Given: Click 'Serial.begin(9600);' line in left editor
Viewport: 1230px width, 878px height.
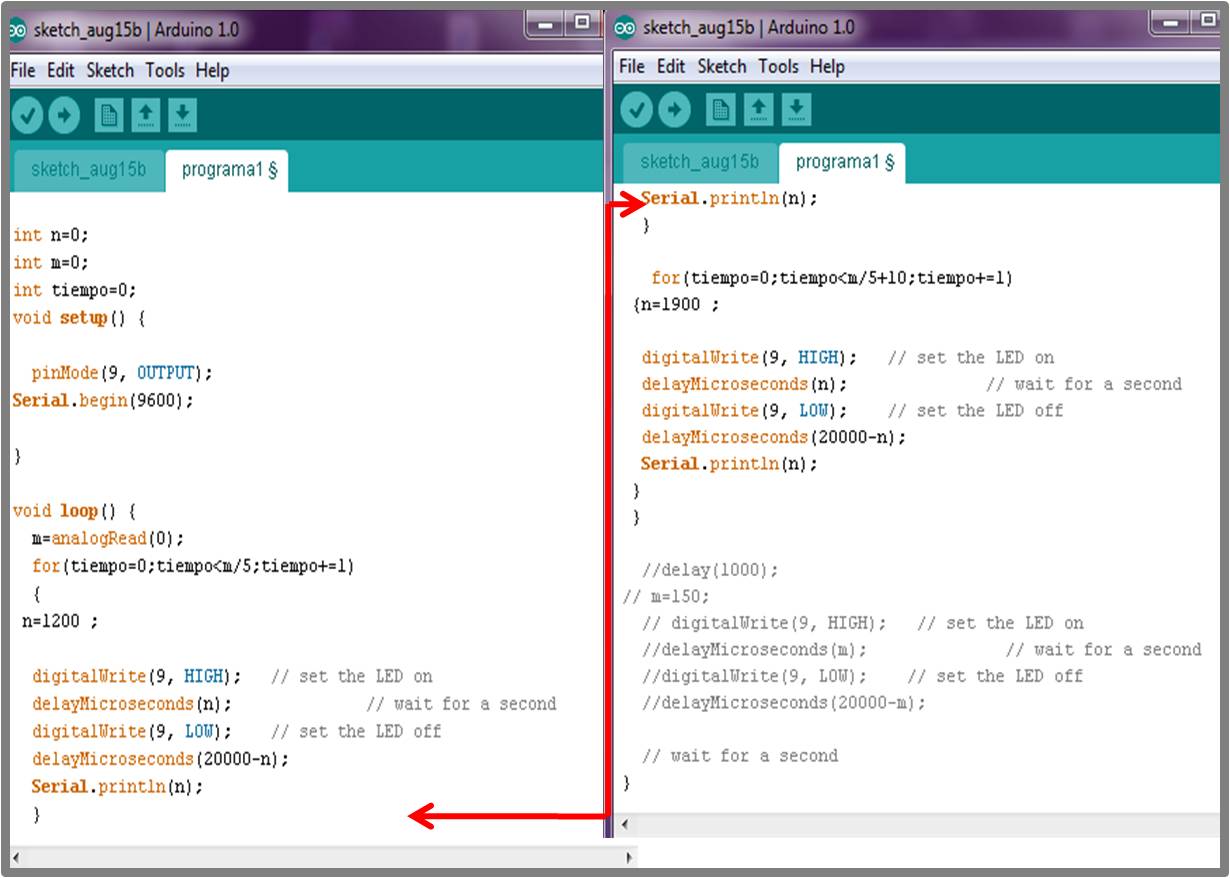Looking at the screenshot, I should pos(102,401).
